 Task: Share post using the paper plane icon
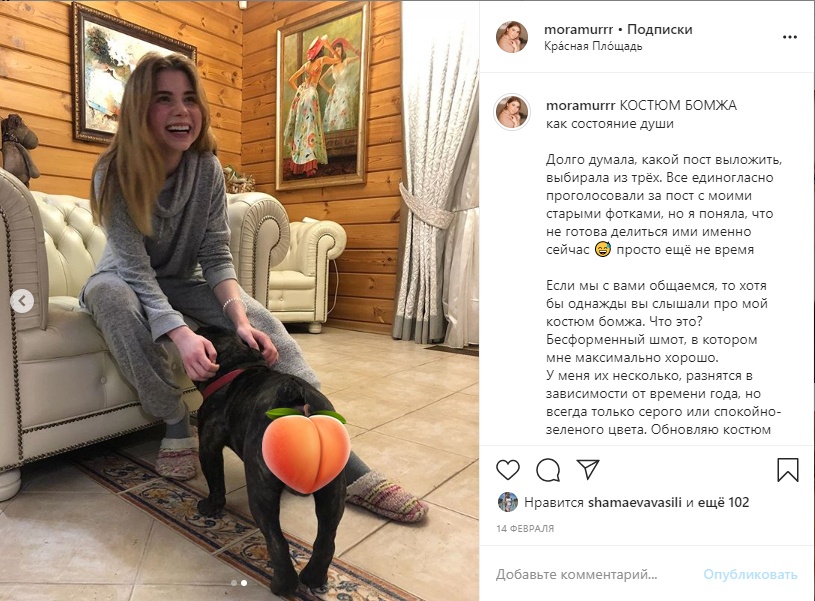588,469
